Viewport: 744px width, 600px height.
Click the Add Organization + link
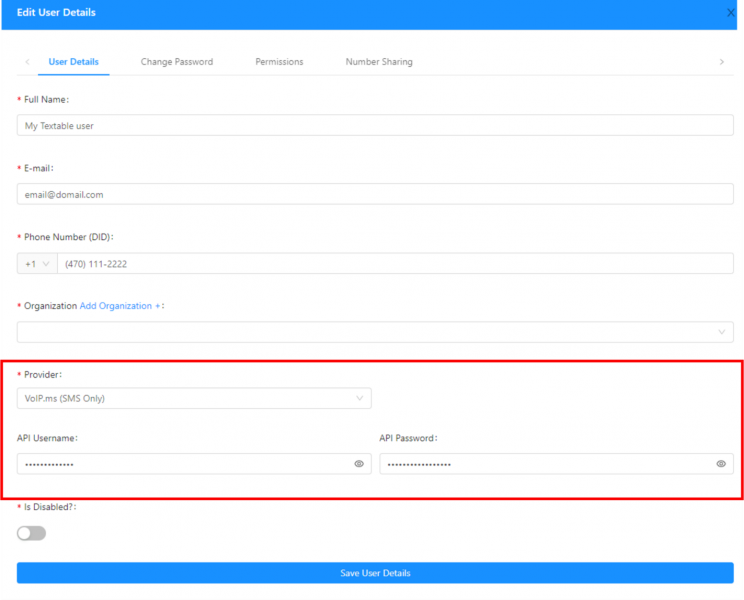[120, 306]
